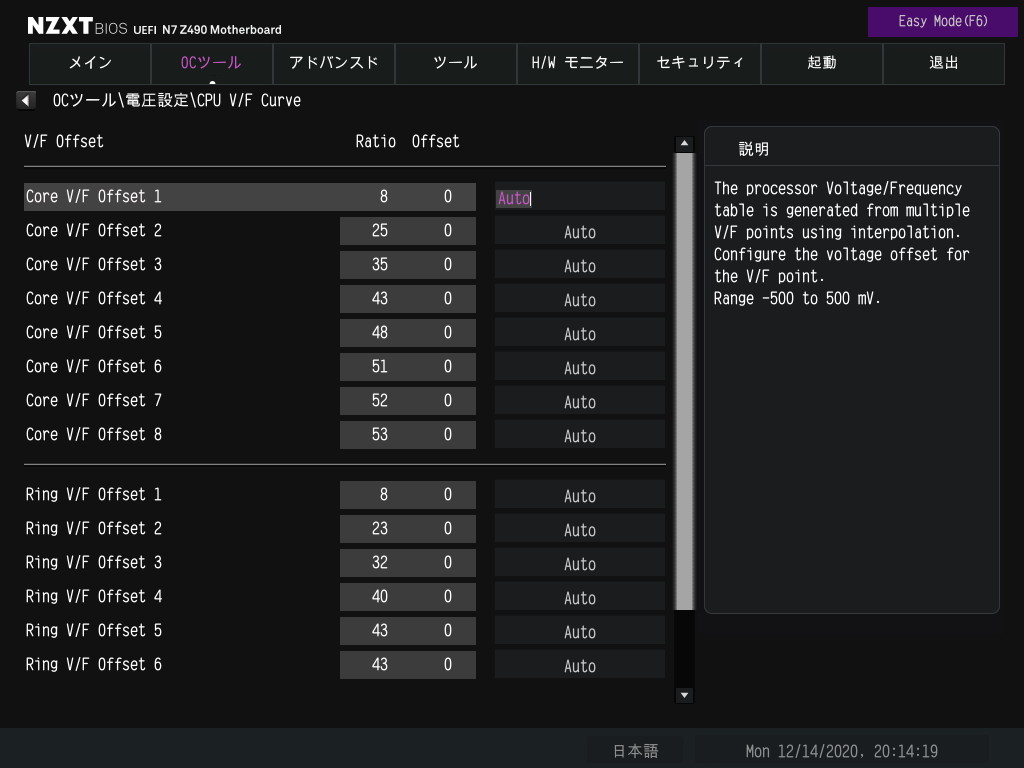The image size is (1024, 768).
Task: Set Ring V/F Offset 2 Auto field
Action: tap(579, 530)
